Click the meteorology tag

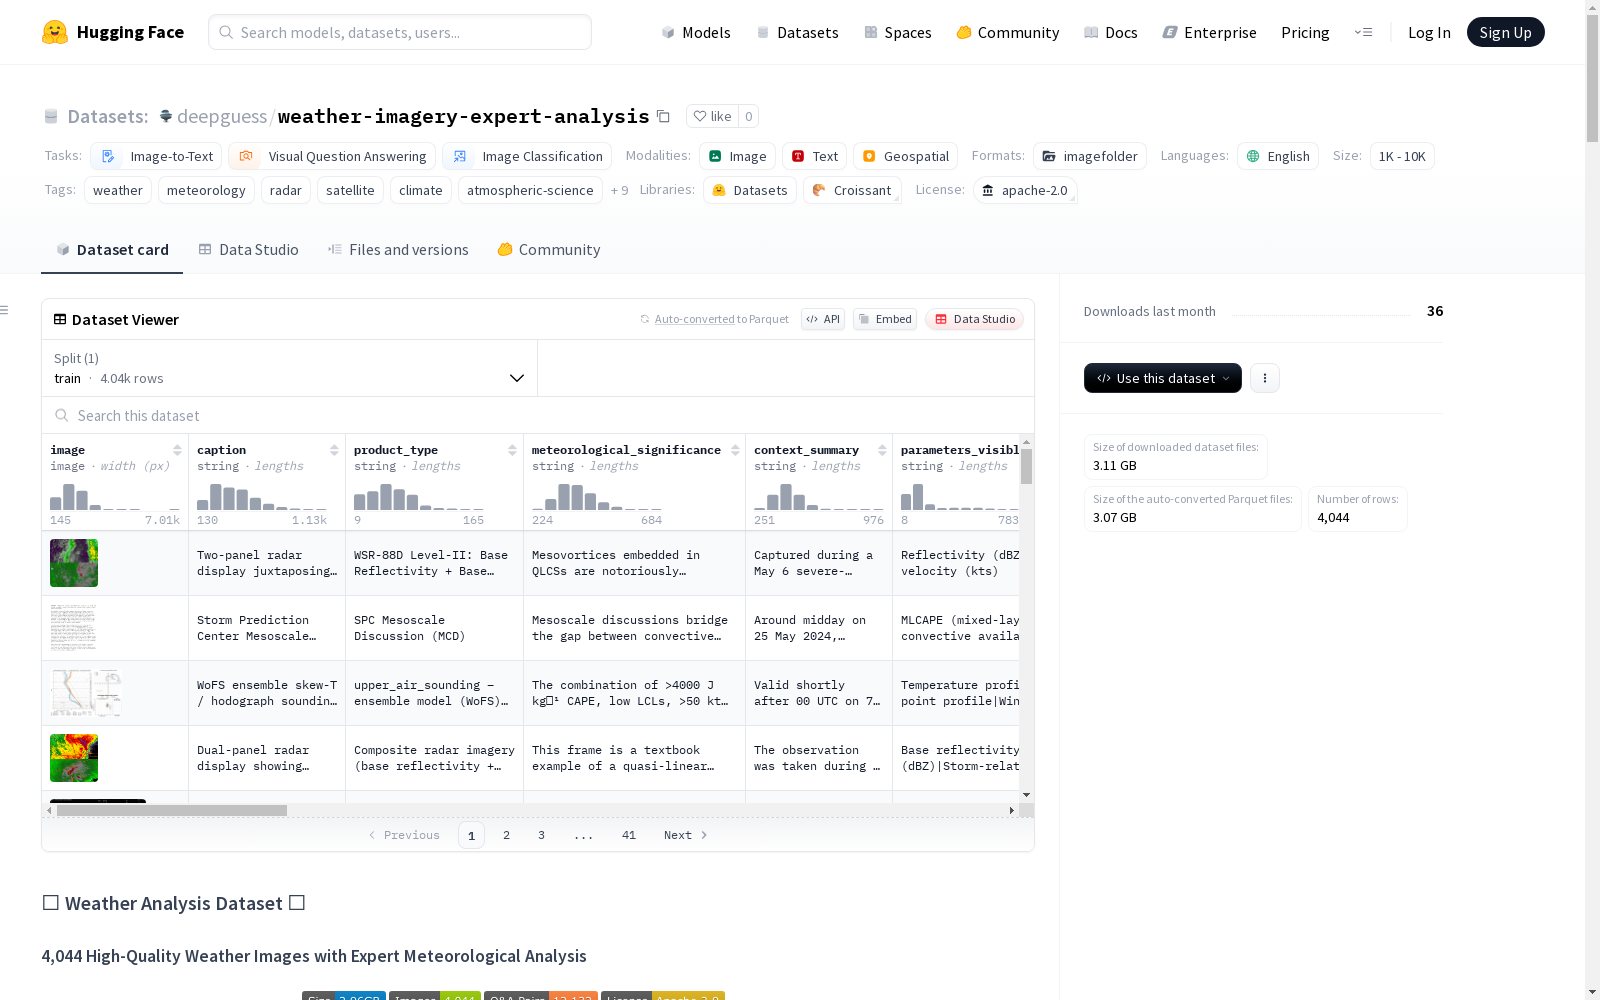tap(206, 190)
